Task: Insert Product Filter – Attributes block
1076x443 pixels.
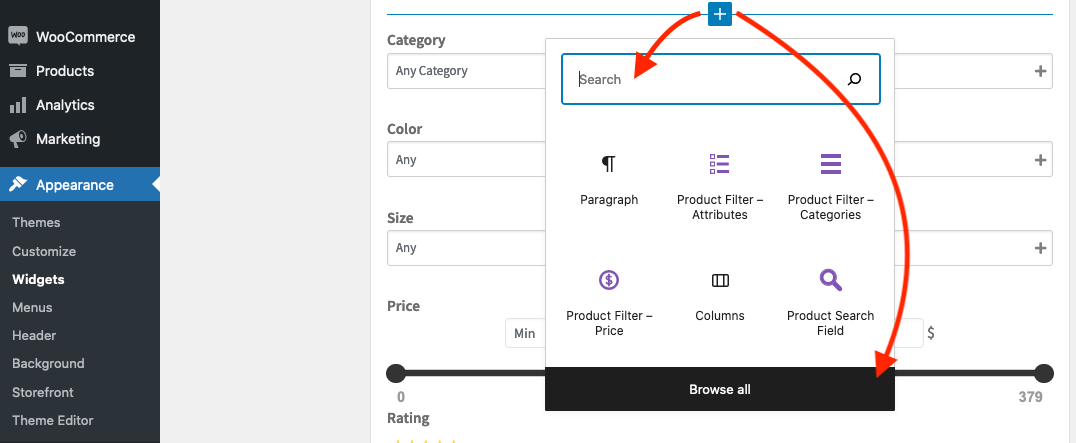Action: tap(719, 186)
